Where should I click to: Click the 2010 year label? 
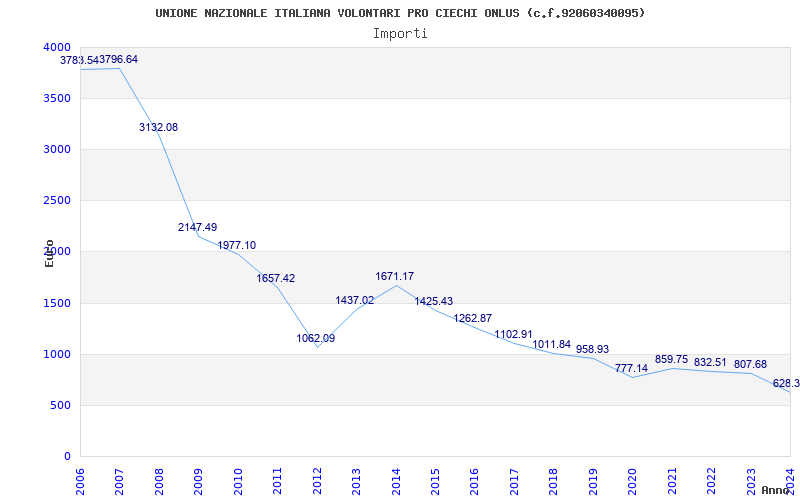coord(238,481)
